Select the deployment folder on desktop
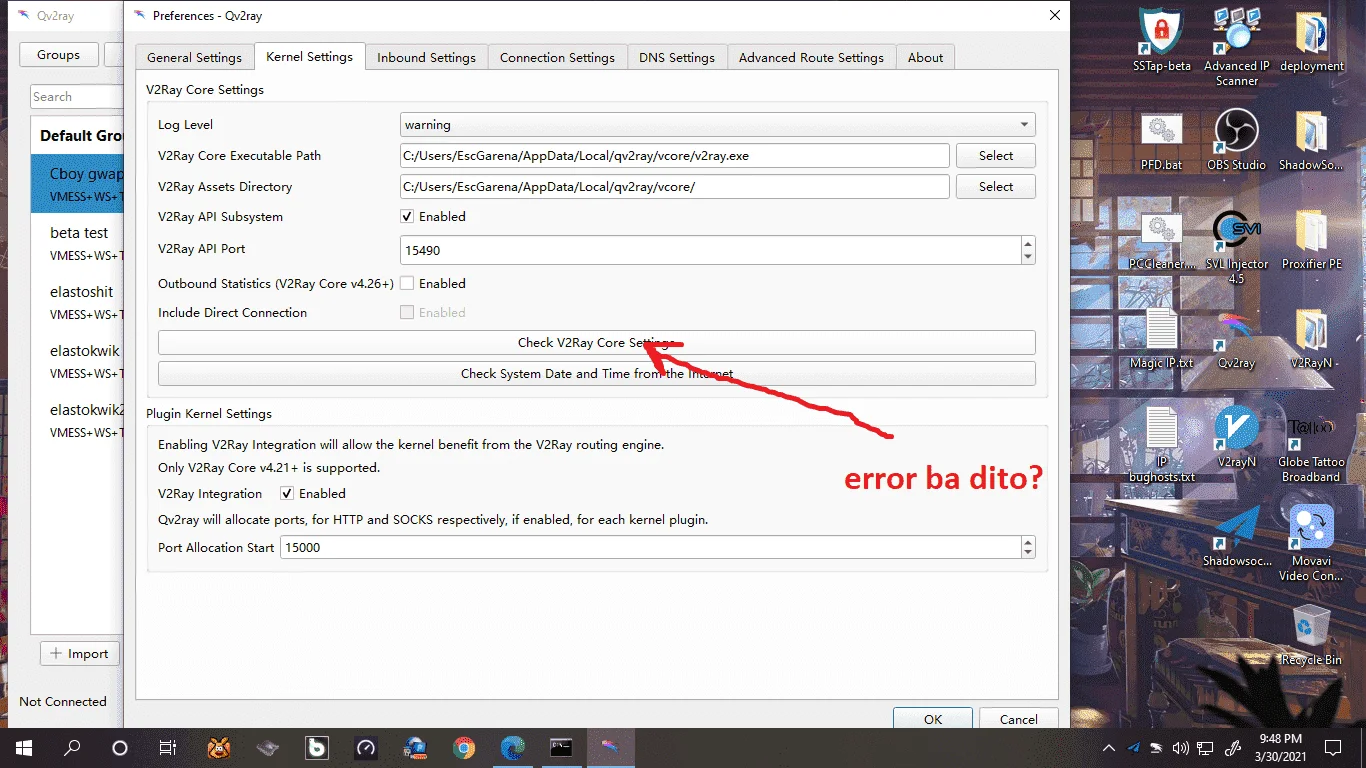Viewport: 1366px width, 768px height. click(1311, 40)
